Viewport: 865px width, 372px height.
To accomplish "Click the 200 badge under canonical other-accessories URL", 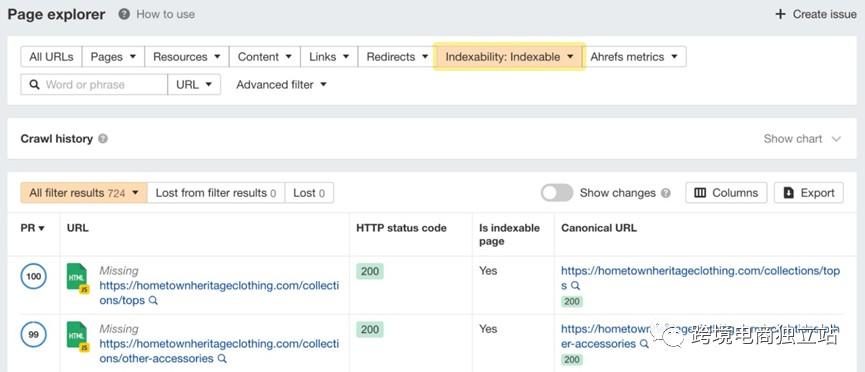I will (572, 359).
